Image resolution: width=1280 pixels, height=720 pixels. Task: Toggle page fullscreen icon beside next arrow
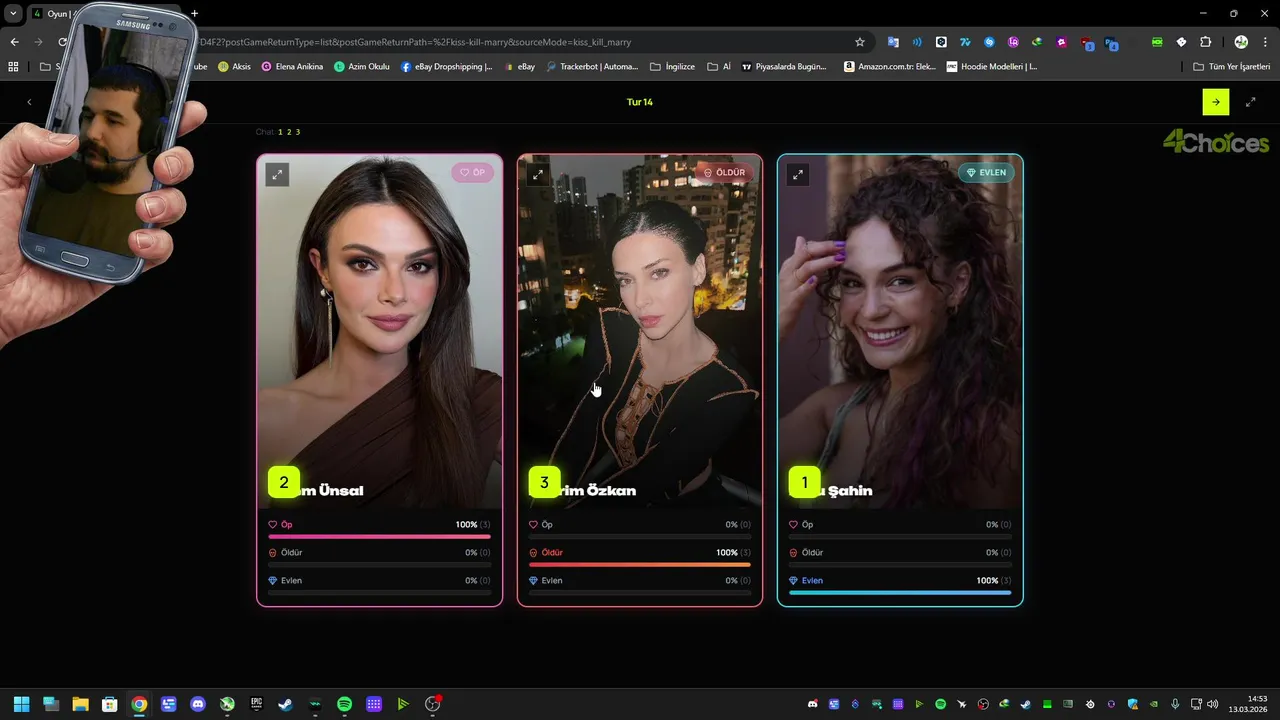1250,102
